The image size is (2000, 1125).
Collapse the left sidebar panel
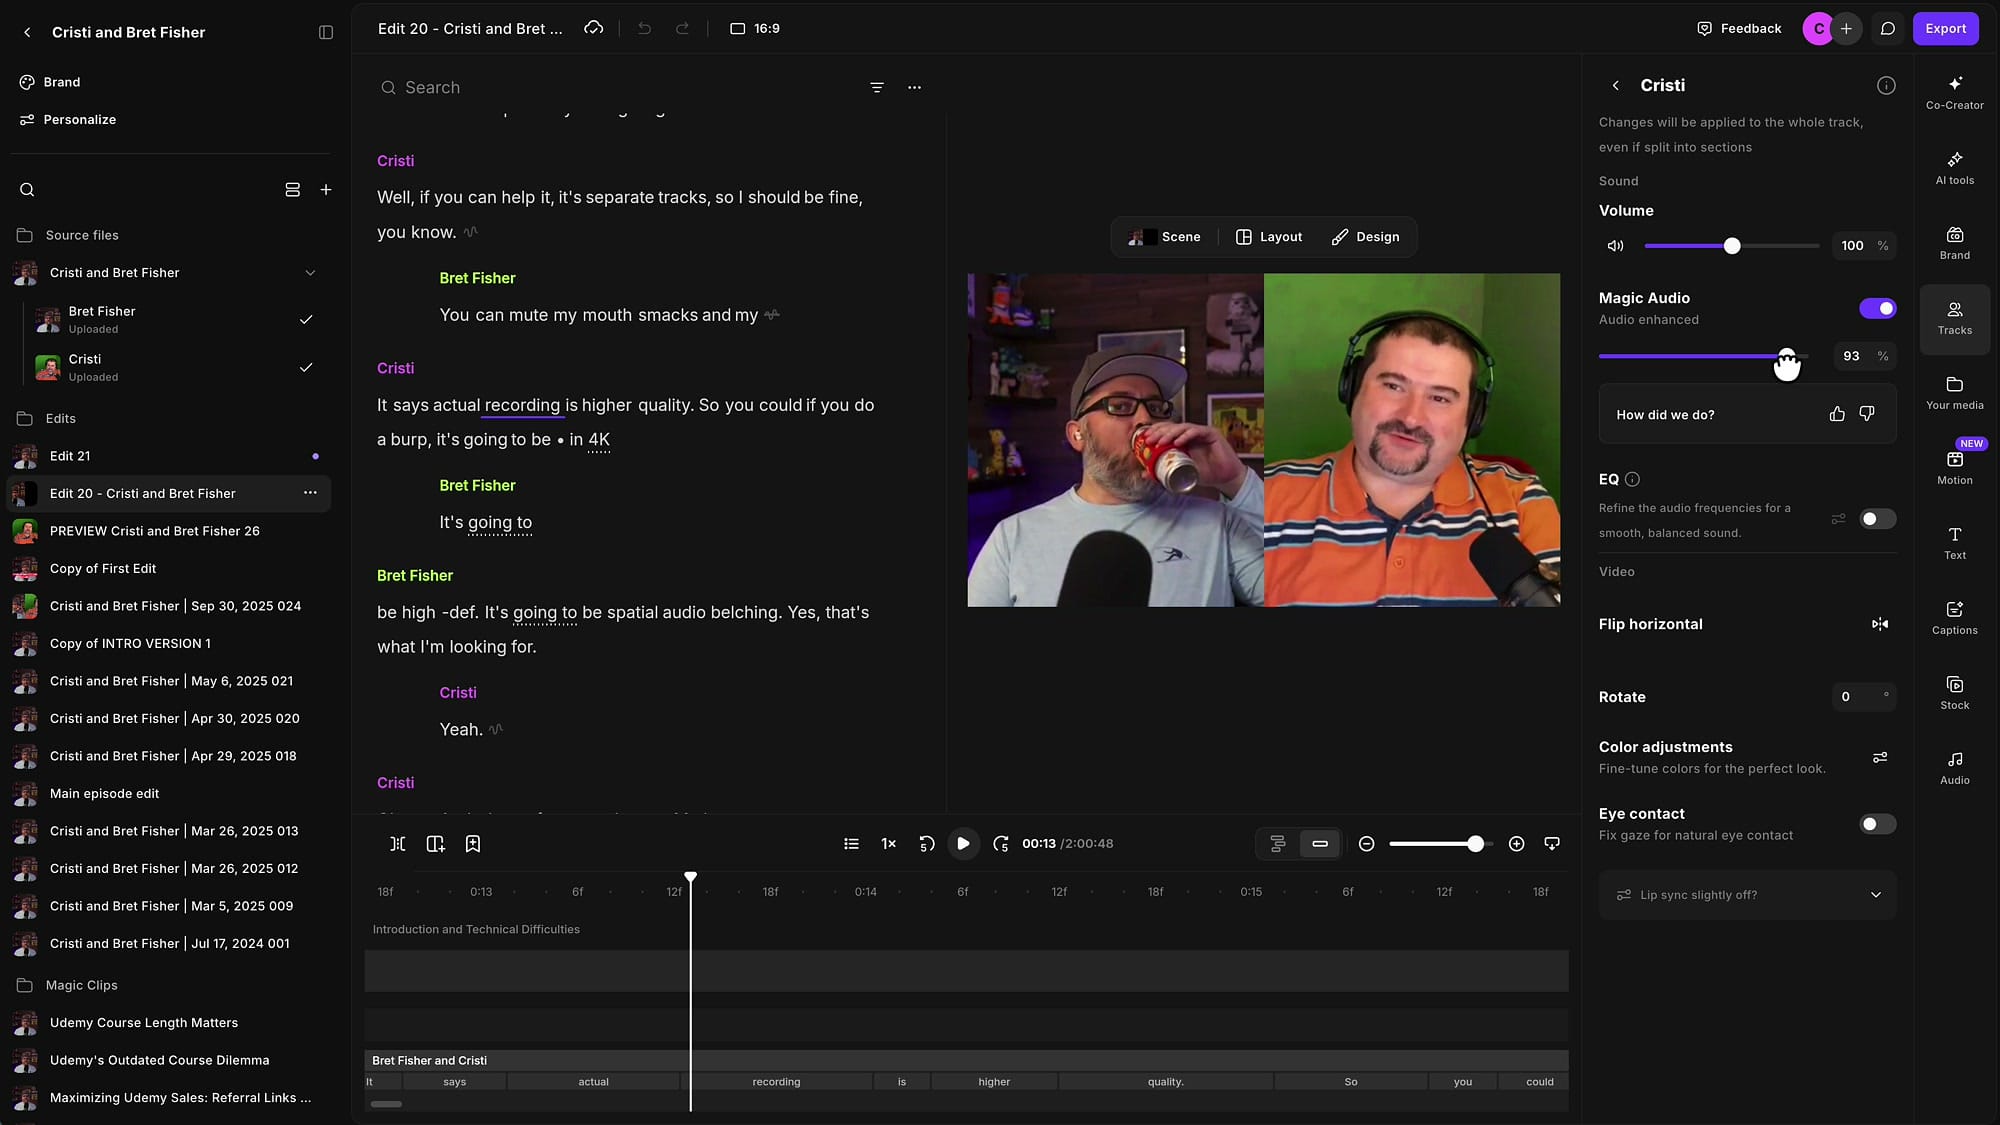pos(325,32)
